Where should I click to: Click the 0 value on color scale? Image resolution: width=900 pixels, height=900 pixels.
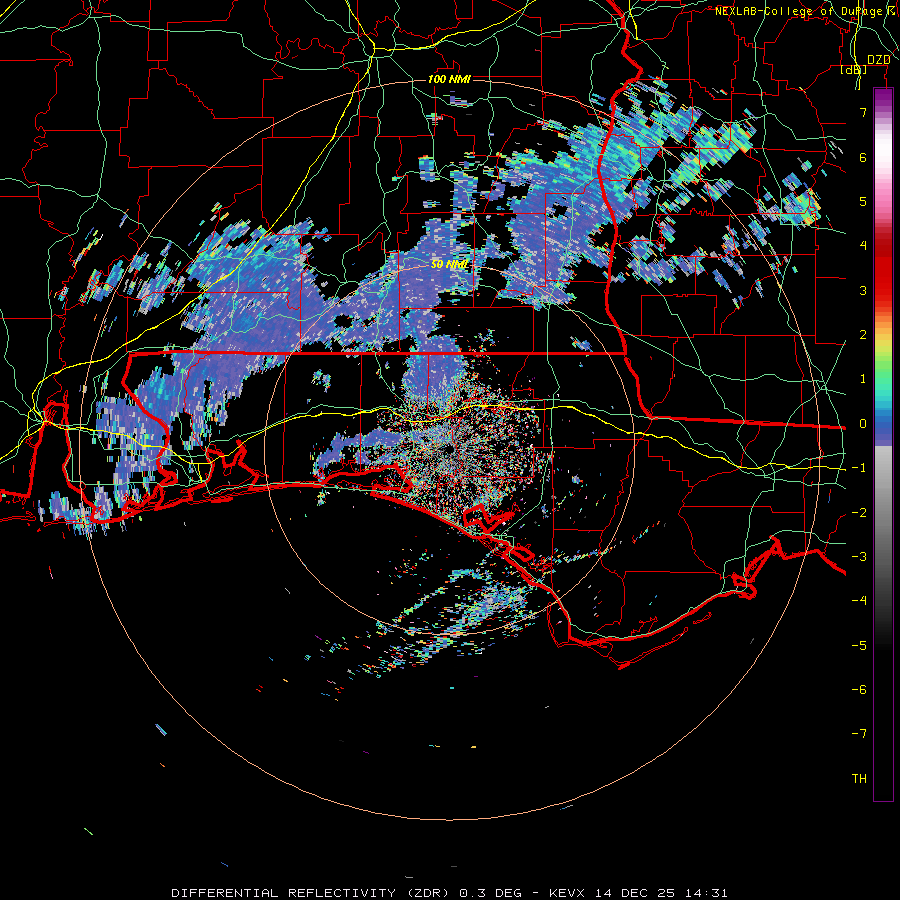863,424
